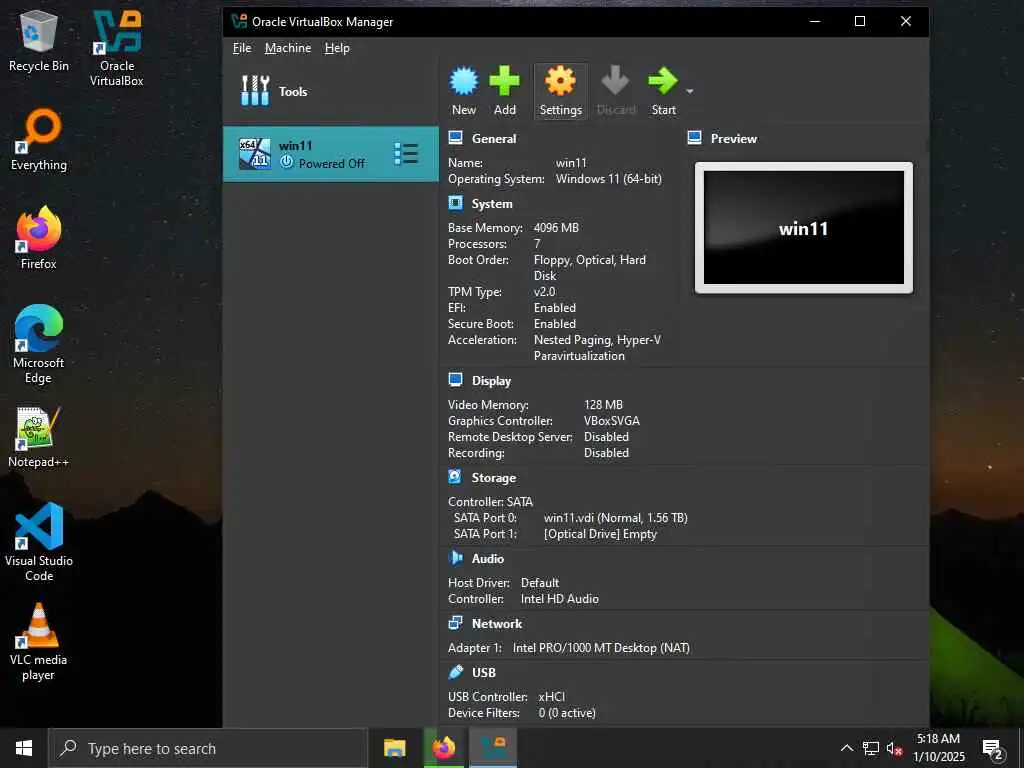Select win11 OS icon in machine list
Image resolution: width=1024 pixels, height=768 pixels.
[254, 154]
